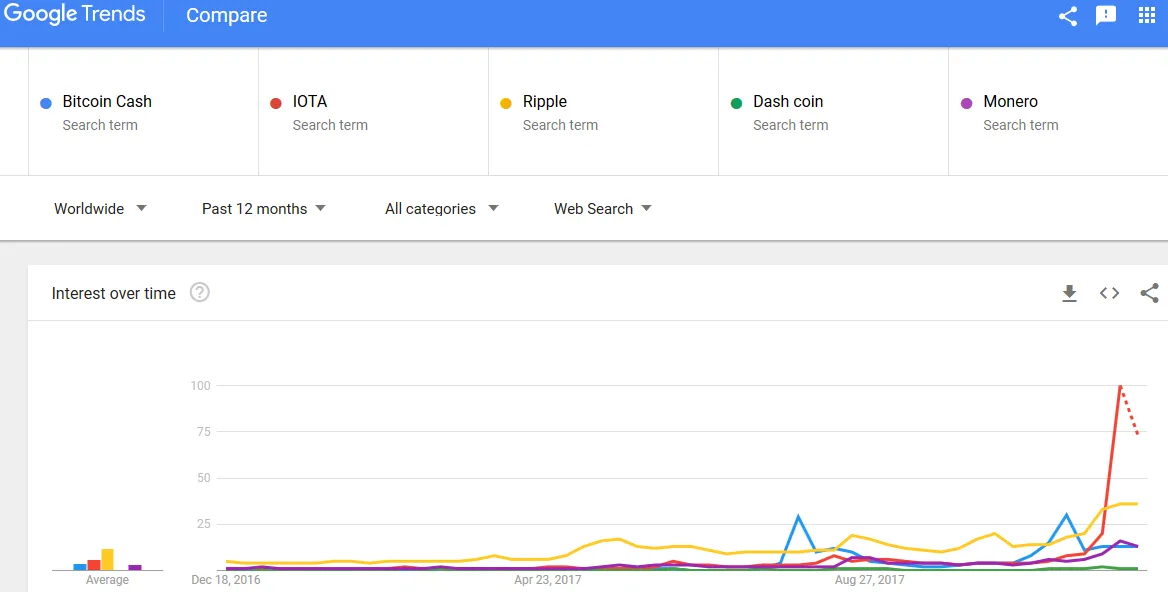
Task: Click the red IOTA peak at 100
Action: tap(1120, 386)
